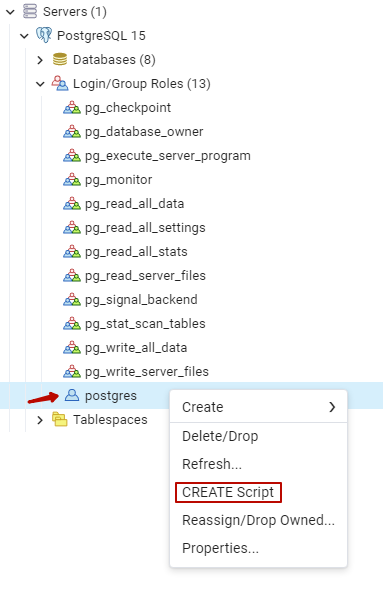Click the PostgreSQL 15 elephant icon

[x=44, y=35]
